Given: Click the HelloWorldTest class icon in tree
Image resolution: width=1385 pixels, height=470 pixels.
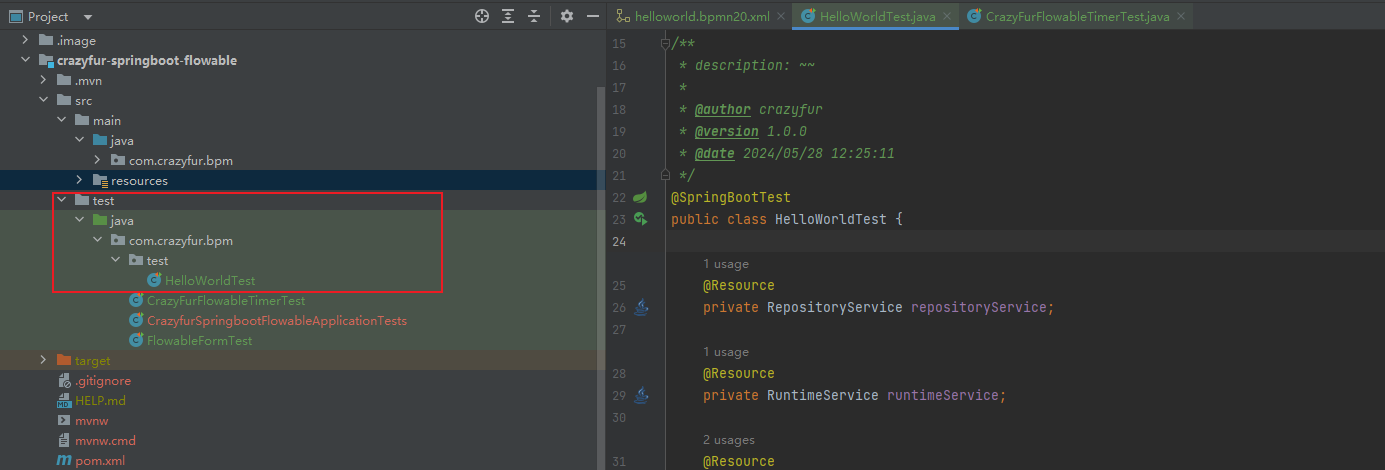Looking at the screenshot, I should click(155, 280).
